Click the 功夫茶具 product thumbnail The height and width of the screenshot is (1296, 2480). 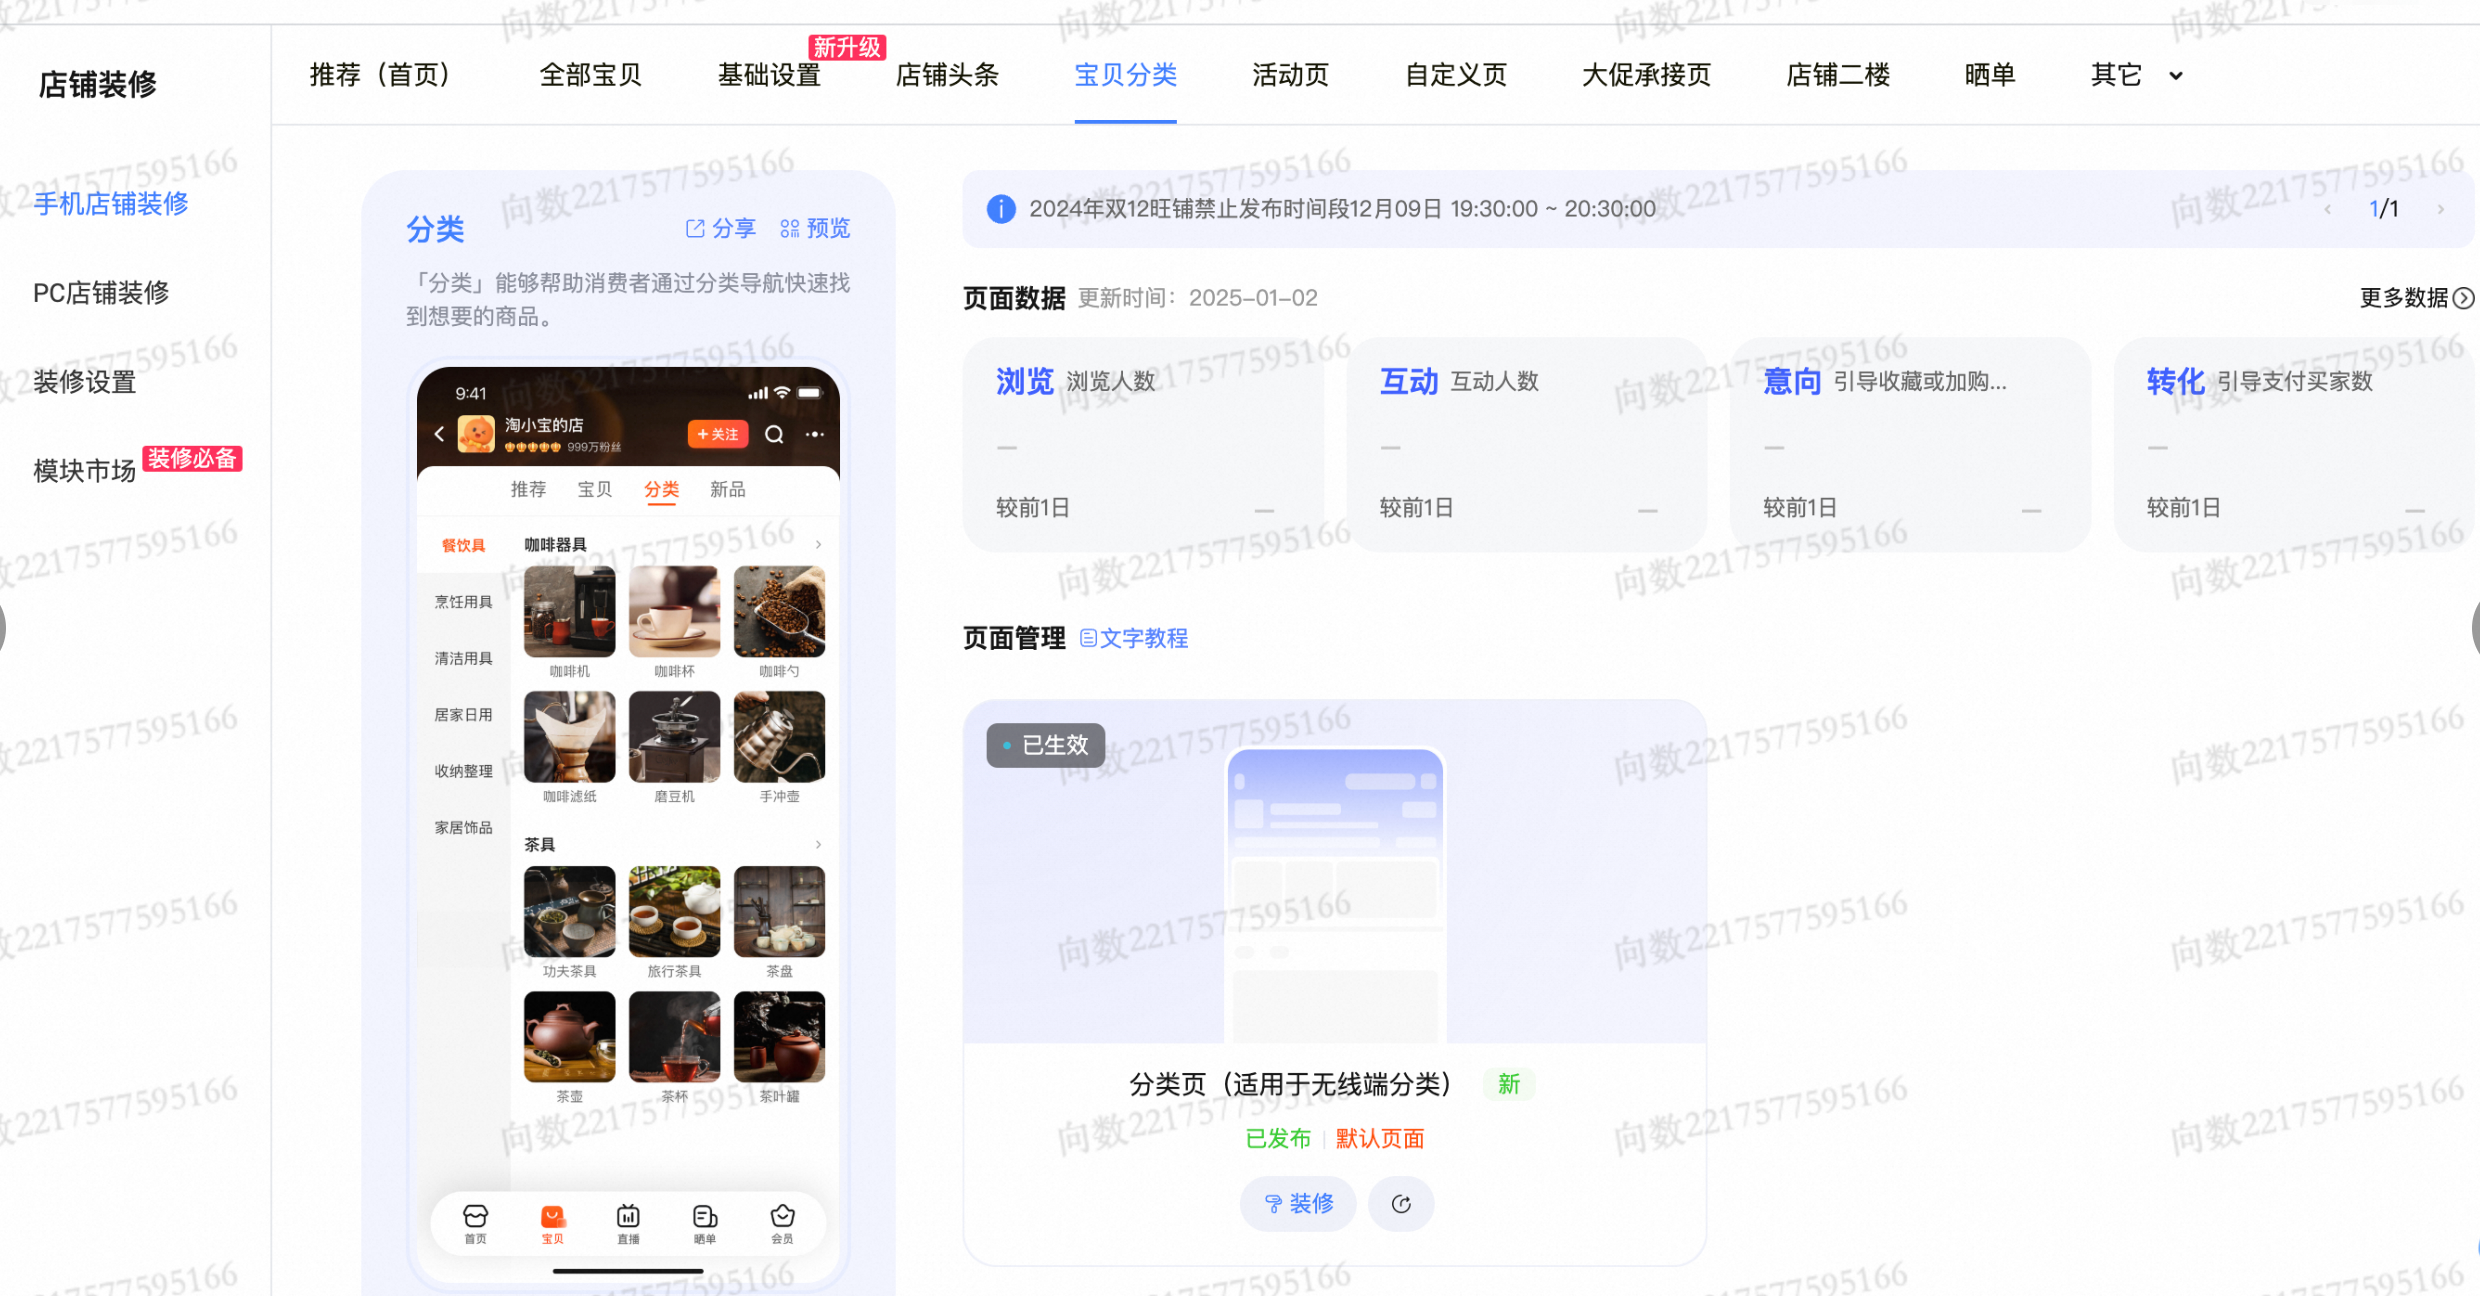coord(569,912)
